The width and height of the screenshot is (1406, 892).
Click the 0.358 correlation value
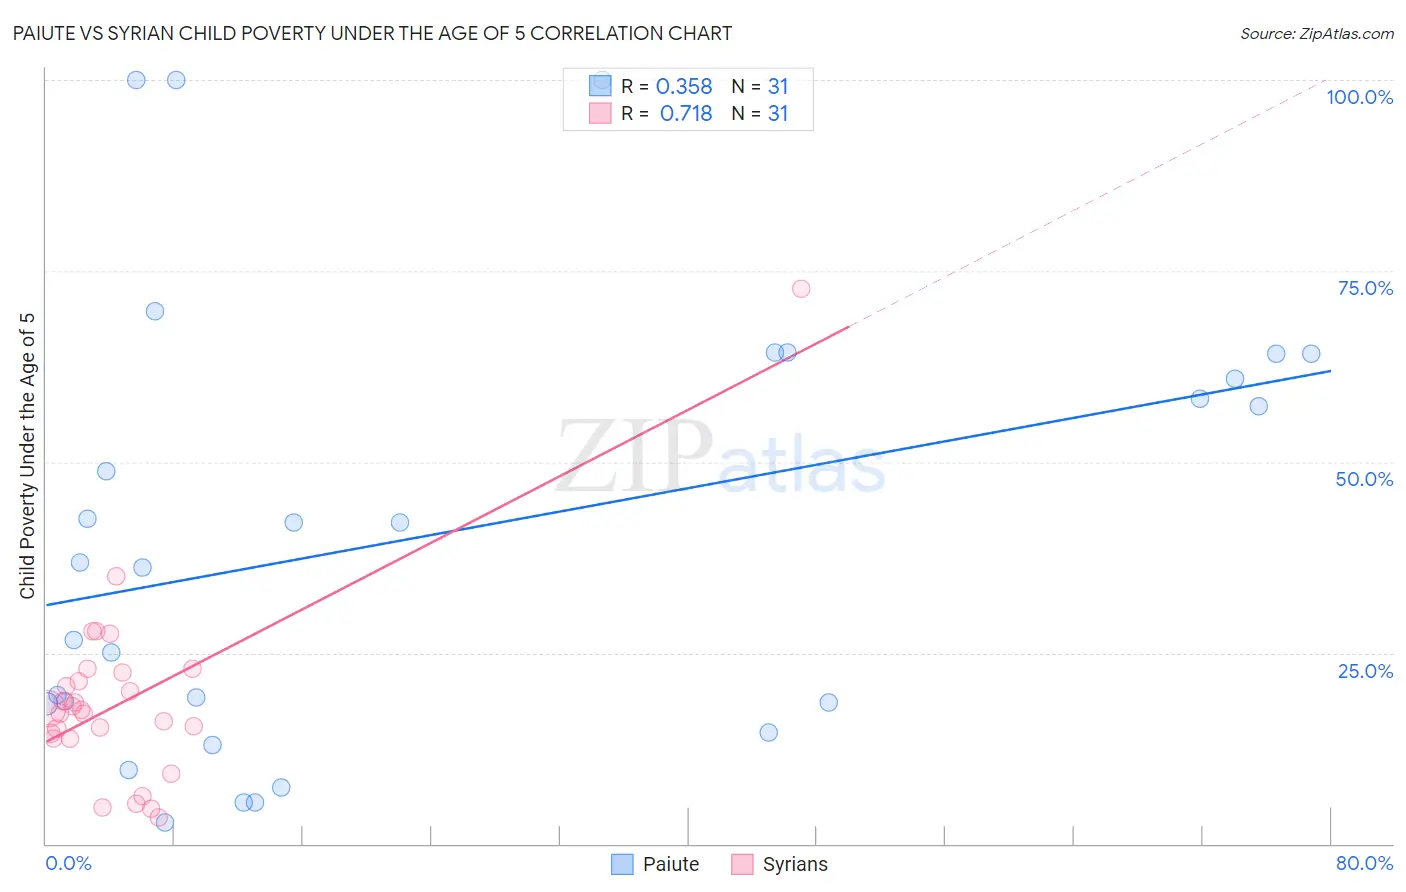click(684, 86)
